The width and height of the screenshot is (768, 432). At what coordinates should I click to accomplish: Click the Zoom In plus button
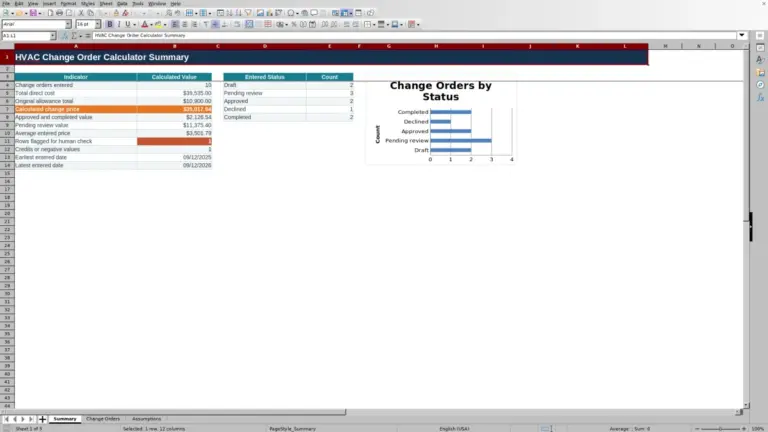click(744, 429)
